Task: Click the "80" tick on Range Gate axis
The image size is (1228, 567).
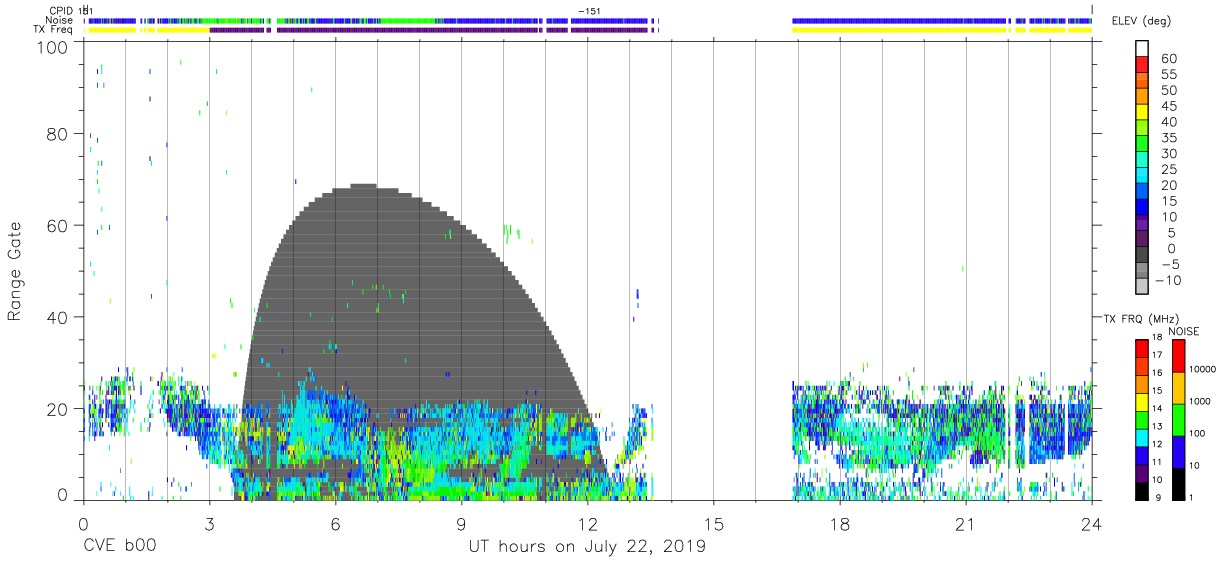Action: 59,134
